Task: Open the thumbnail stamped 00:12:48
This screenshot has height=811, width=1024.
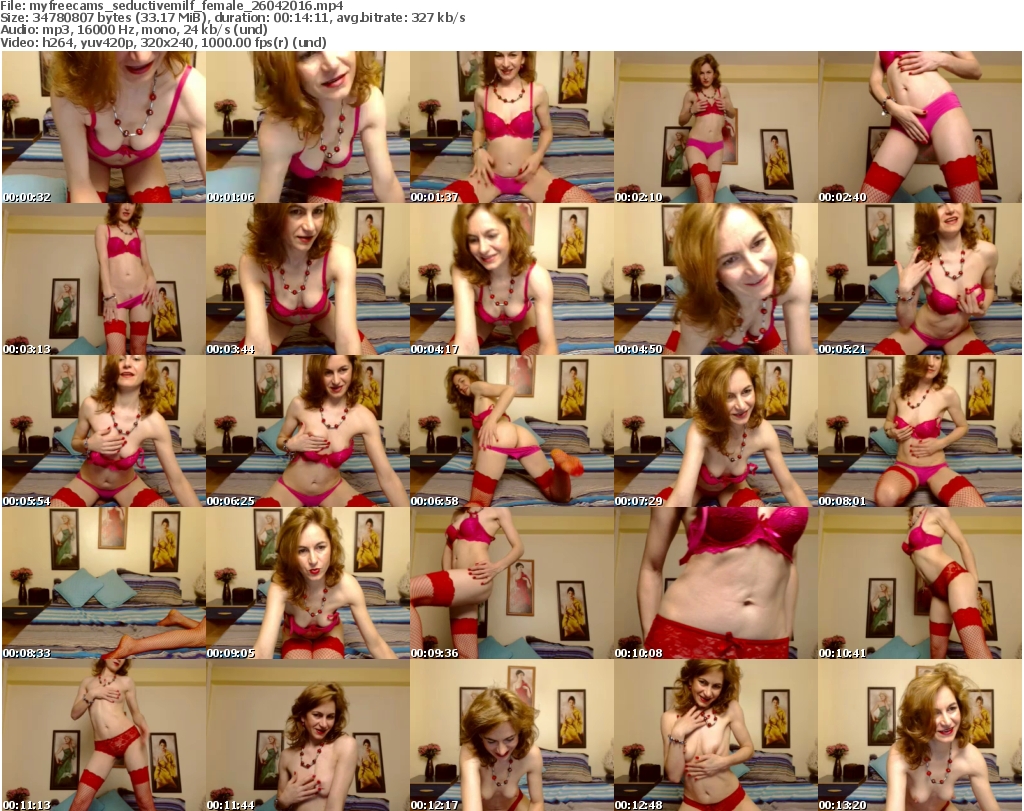Action: click(x=716, y=735)
